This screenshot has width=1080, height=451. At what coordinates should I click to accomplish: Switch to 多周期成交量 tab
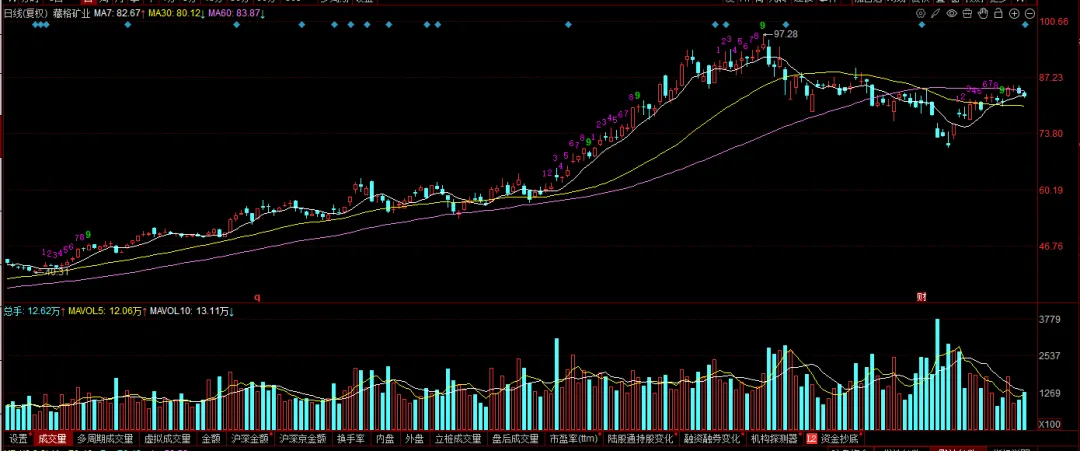tap(105, 439)
